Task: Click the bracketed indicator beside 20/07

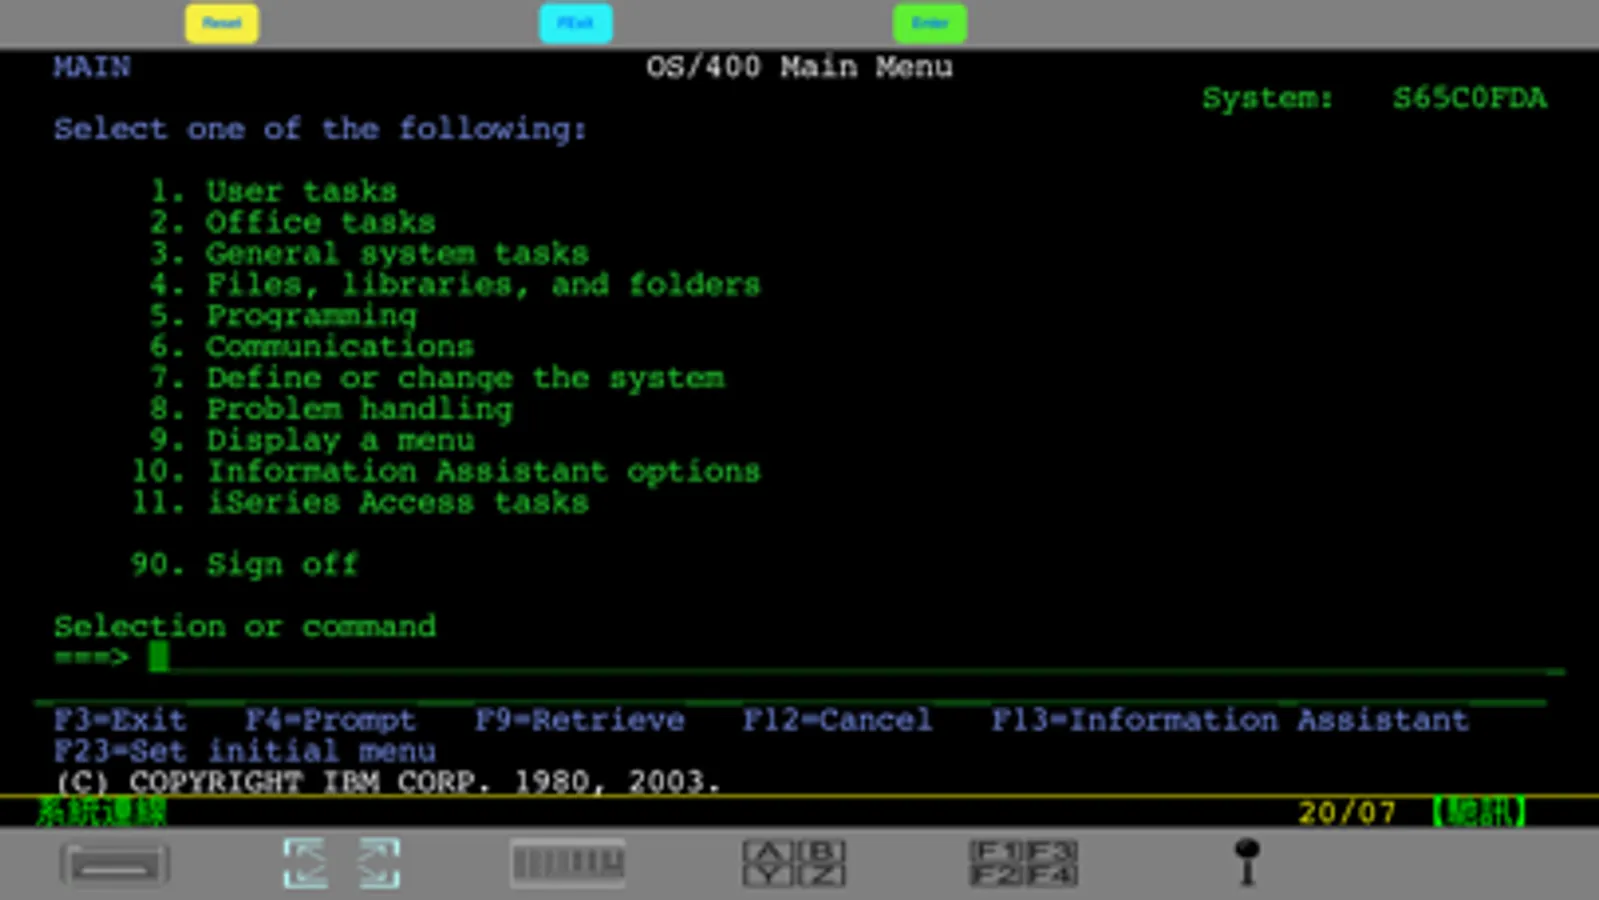Action: coord(1480,812)
